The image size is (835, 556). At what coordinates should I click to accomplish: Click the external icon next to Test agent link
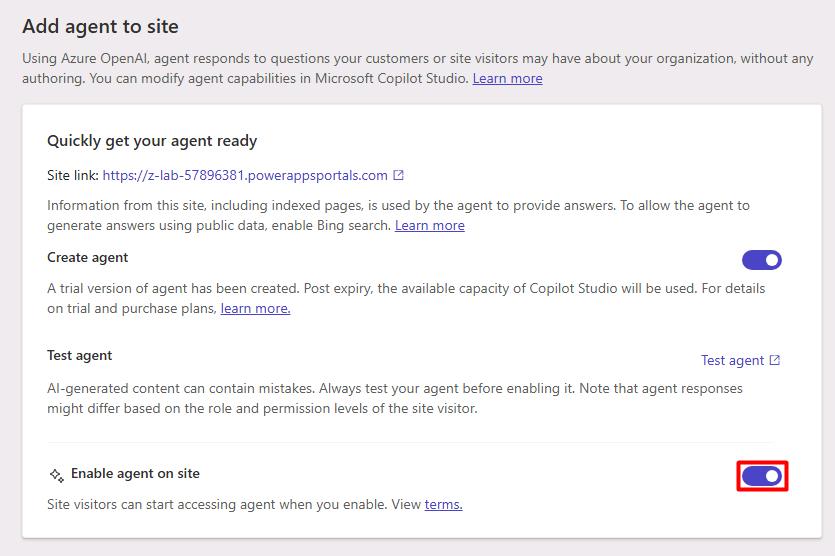[775, 361]
